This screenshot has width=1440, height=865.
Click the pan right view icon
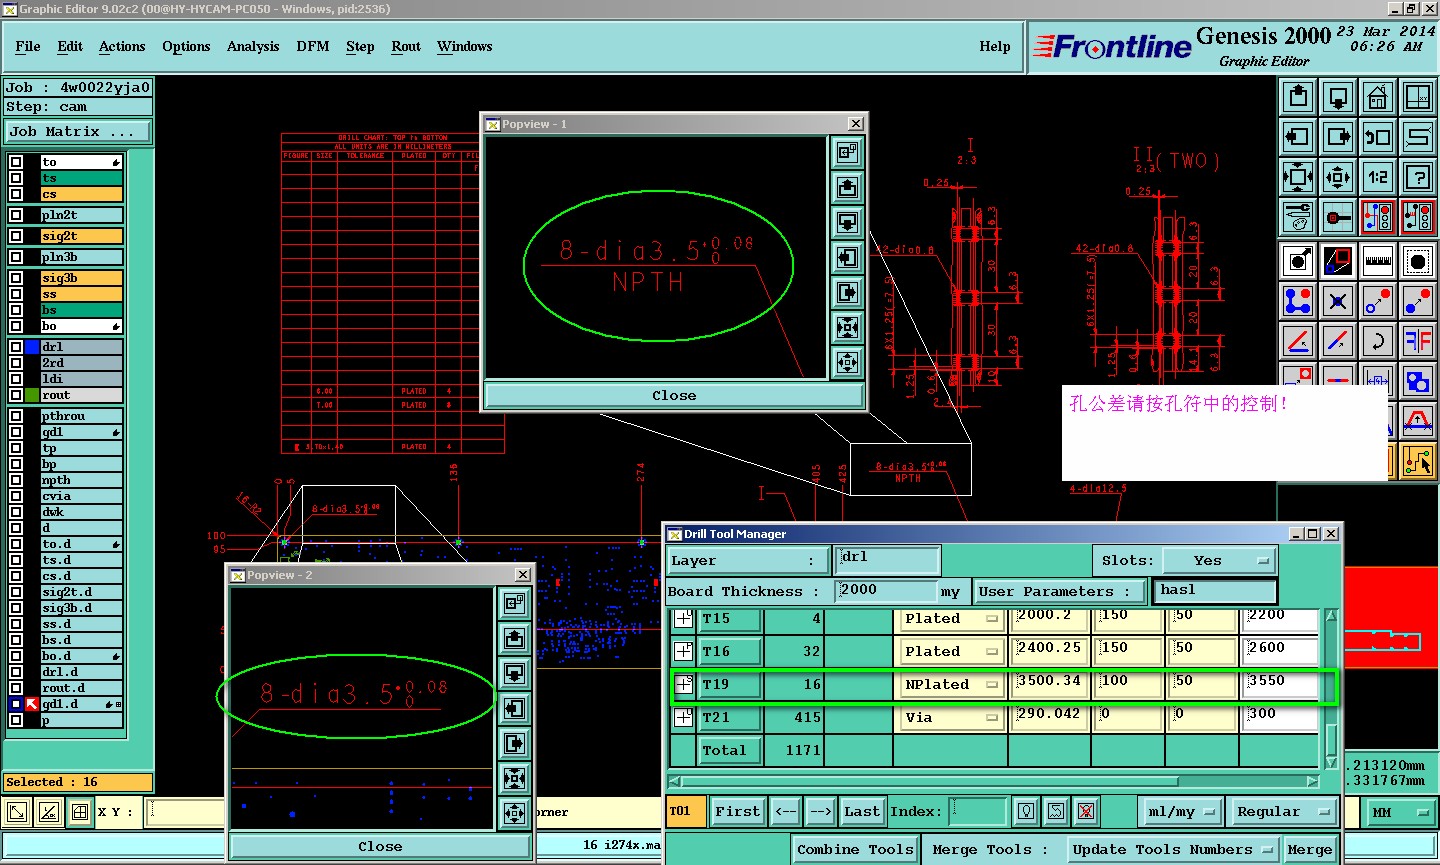pyautogui.click(x=1338, y=137)
